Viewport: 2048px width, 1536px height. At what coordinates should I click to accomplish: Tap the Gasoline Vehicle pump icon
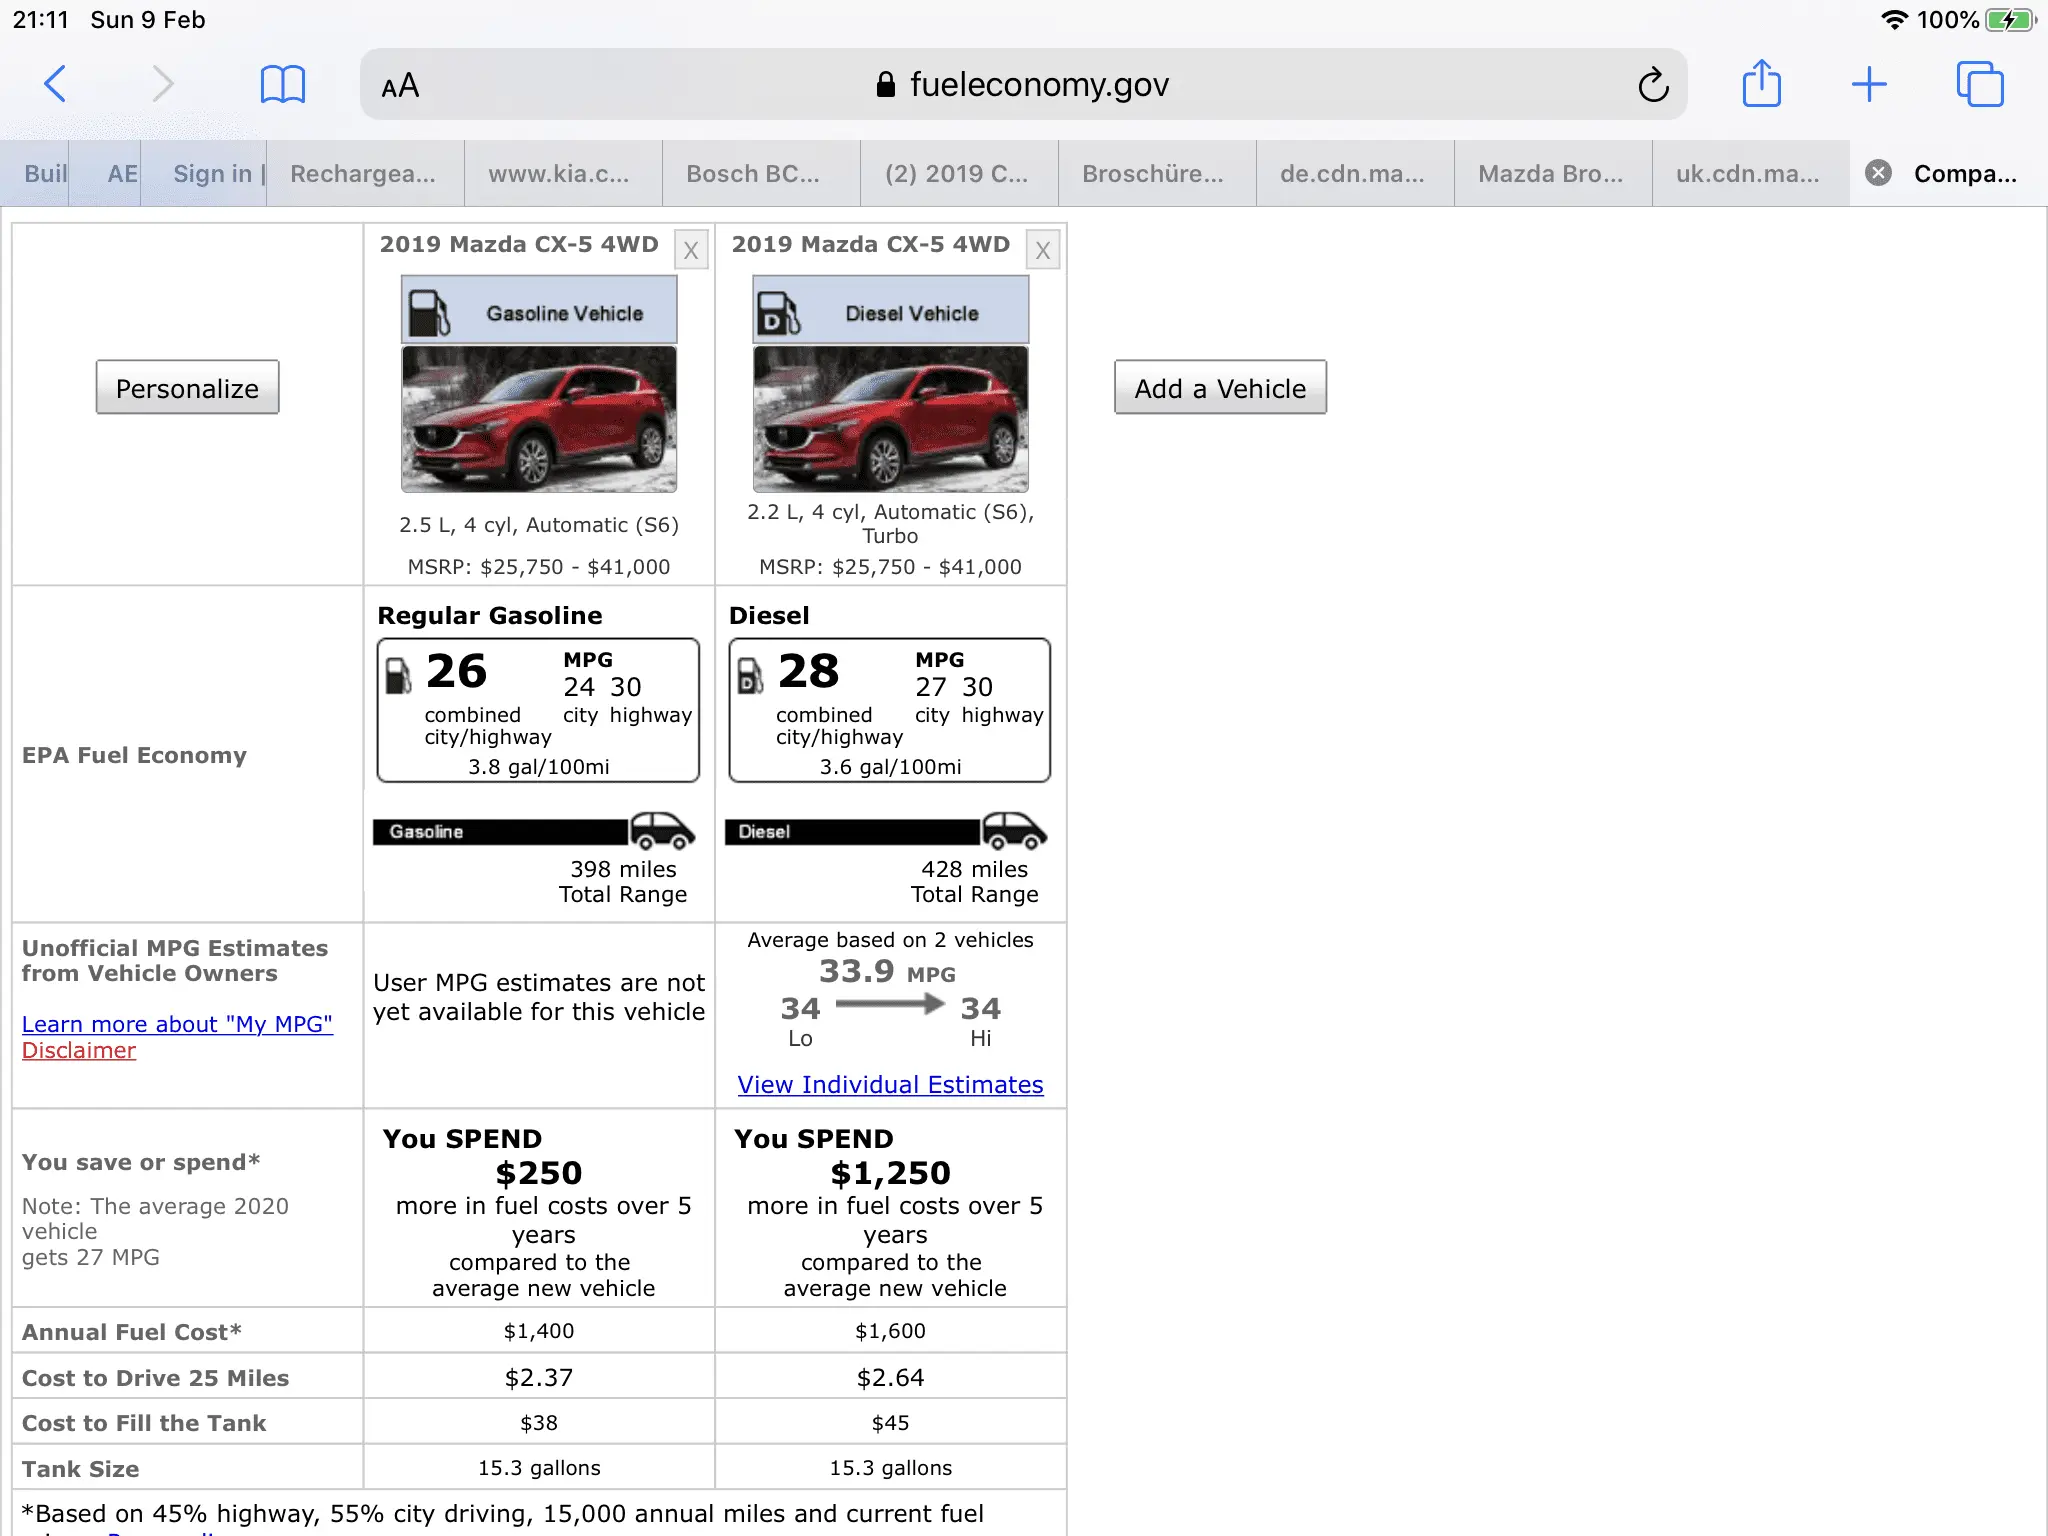[430, 313]
